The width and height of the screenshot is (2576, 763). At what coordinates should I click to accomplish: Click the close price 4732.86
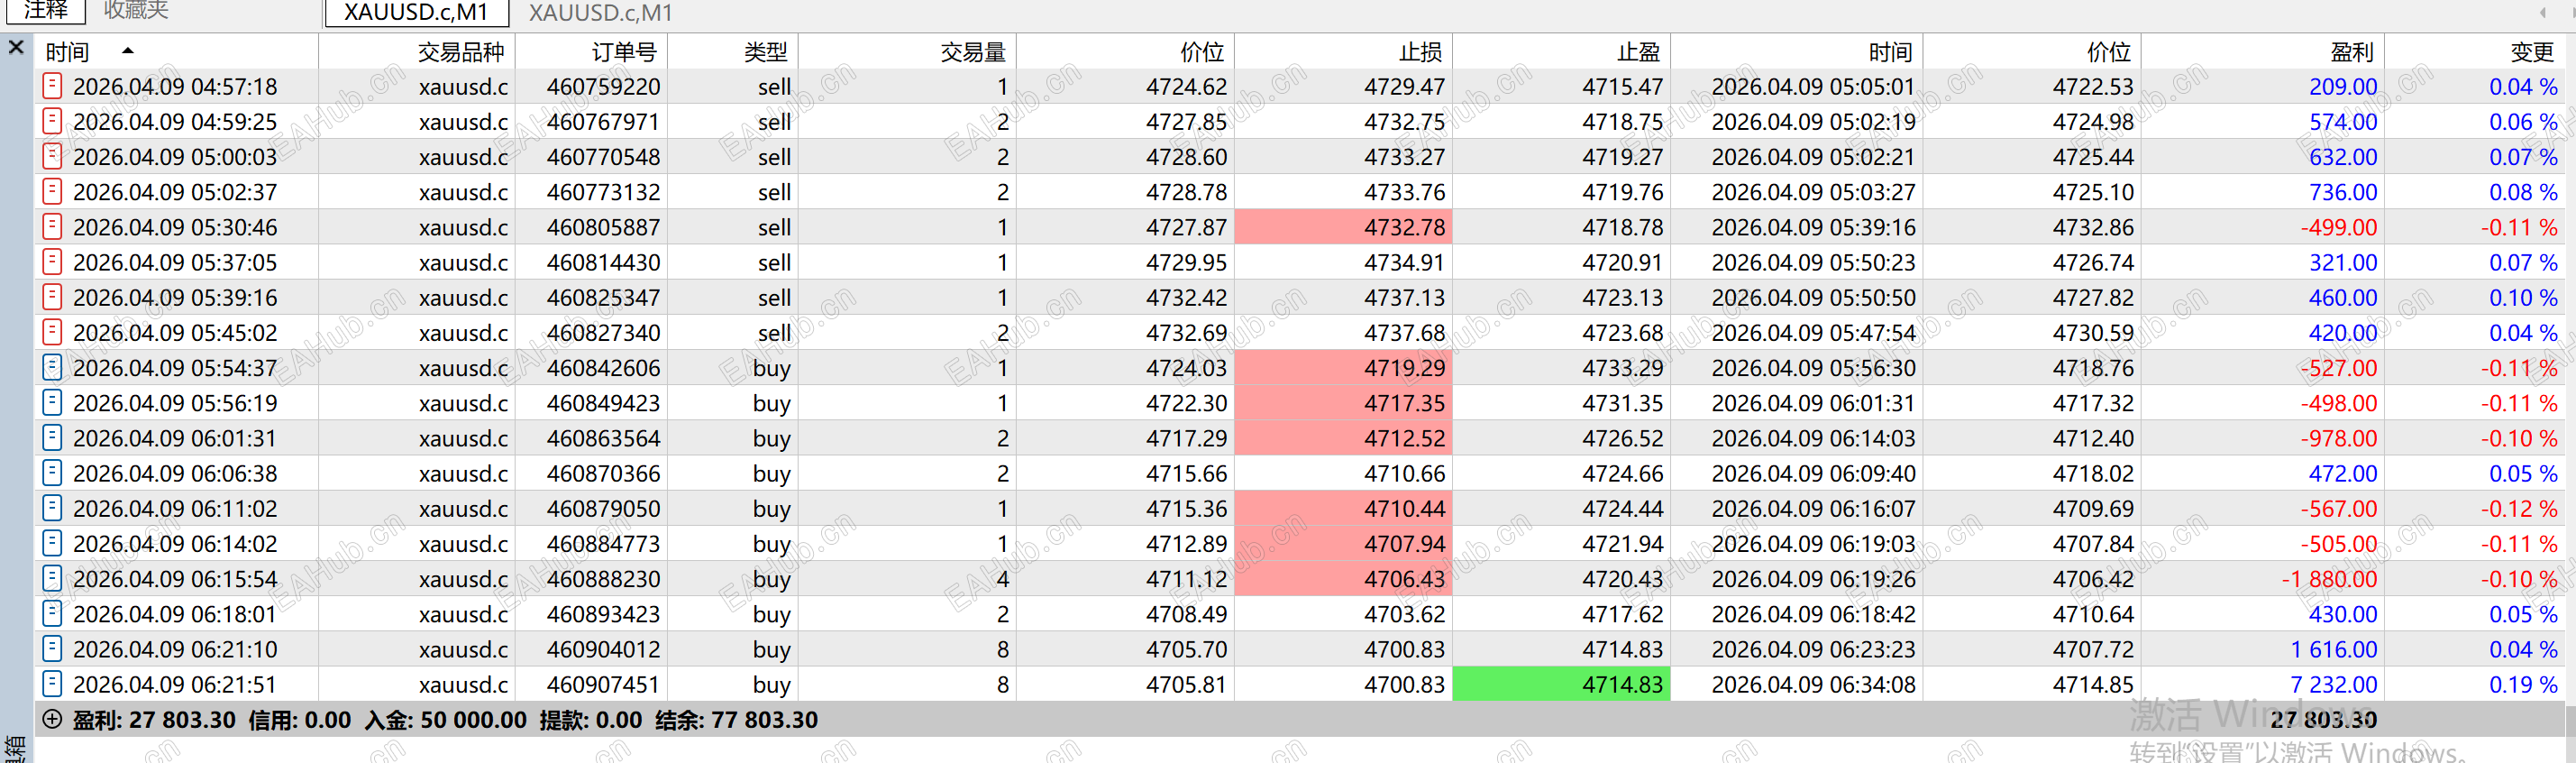(x=2093, y=227)
